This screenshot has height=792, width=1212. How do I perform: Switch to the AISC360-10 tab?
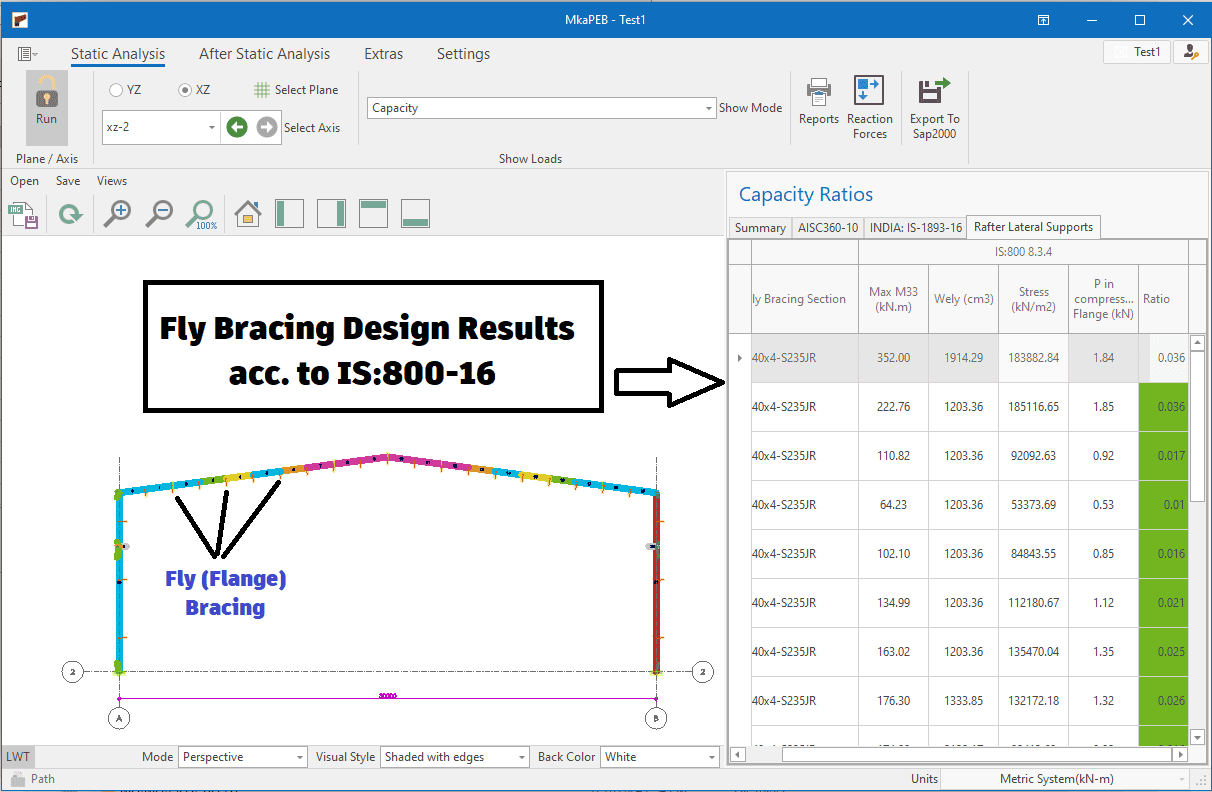pos(827,228)
